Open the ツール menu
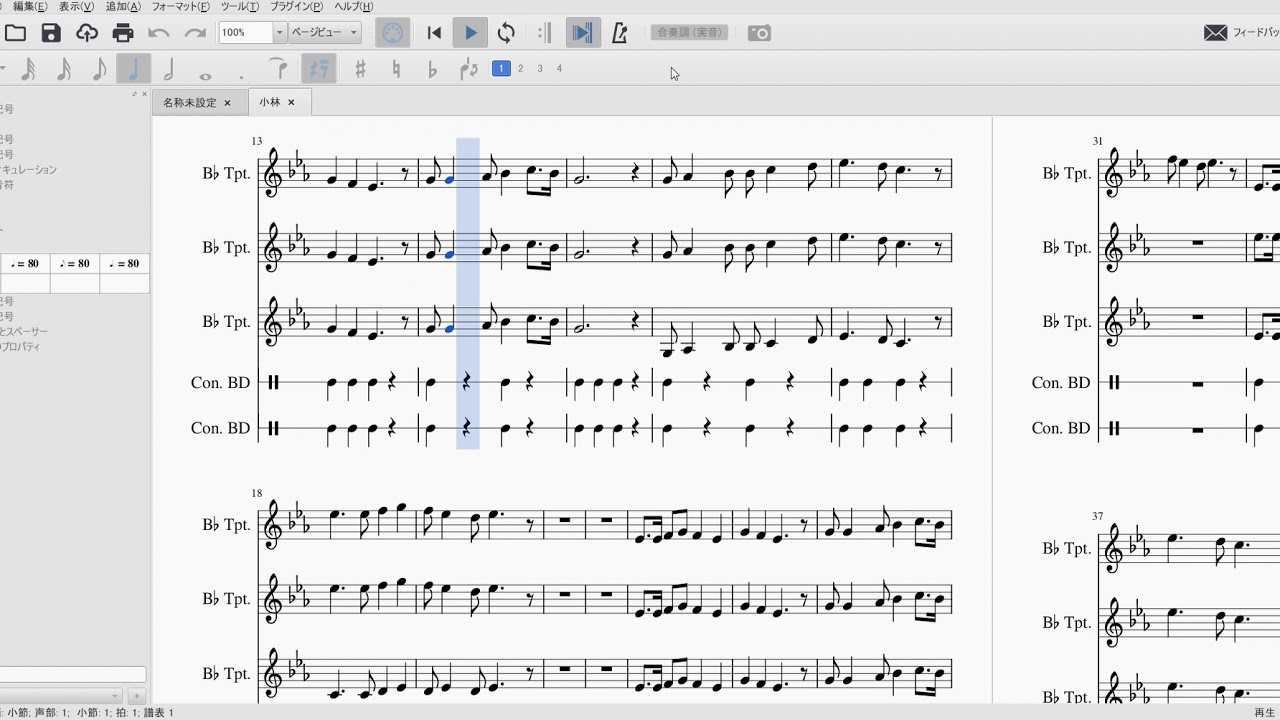 (x=240, y=7)
